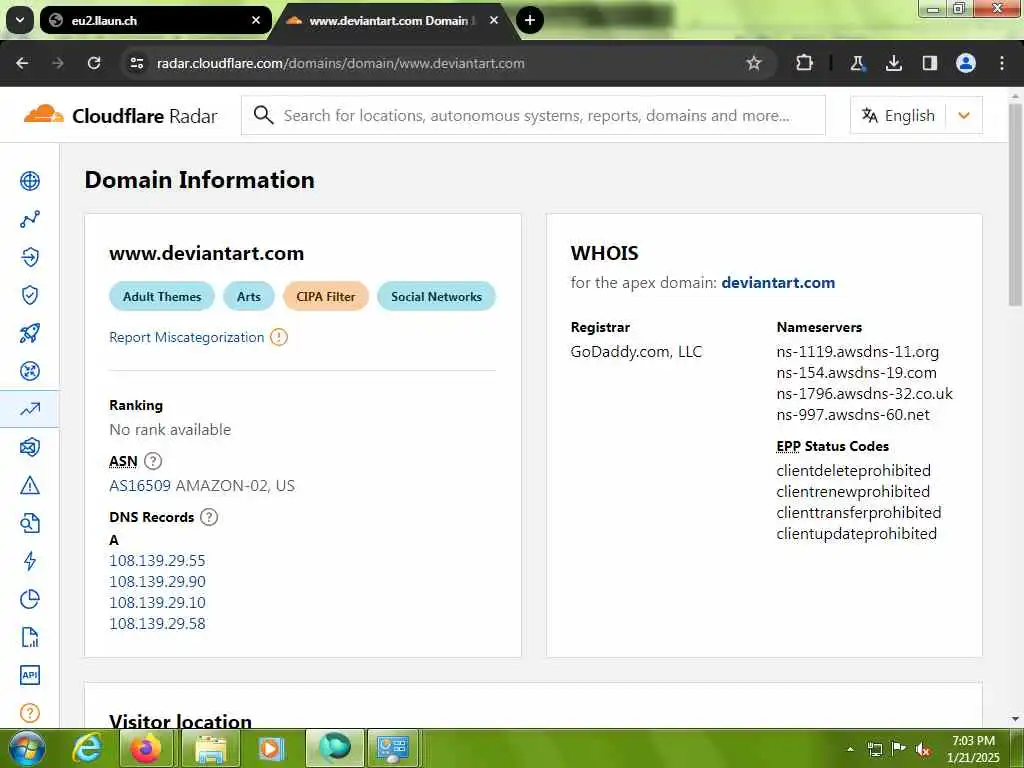The height and width of the screenshot is (768, 1024).
Task: Open IP address 108.139.29.10
Action: pos(157,603)
